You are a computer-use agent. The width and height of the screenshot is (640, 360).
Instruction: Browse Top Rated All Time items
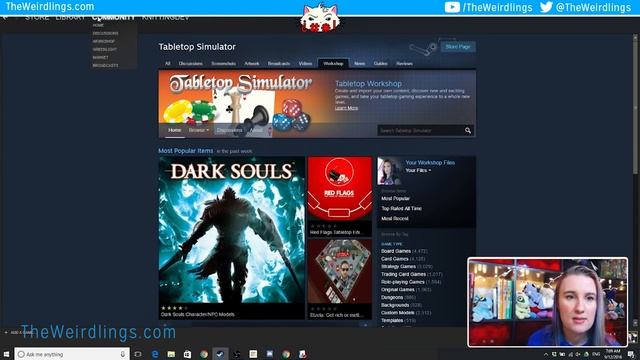402,209
